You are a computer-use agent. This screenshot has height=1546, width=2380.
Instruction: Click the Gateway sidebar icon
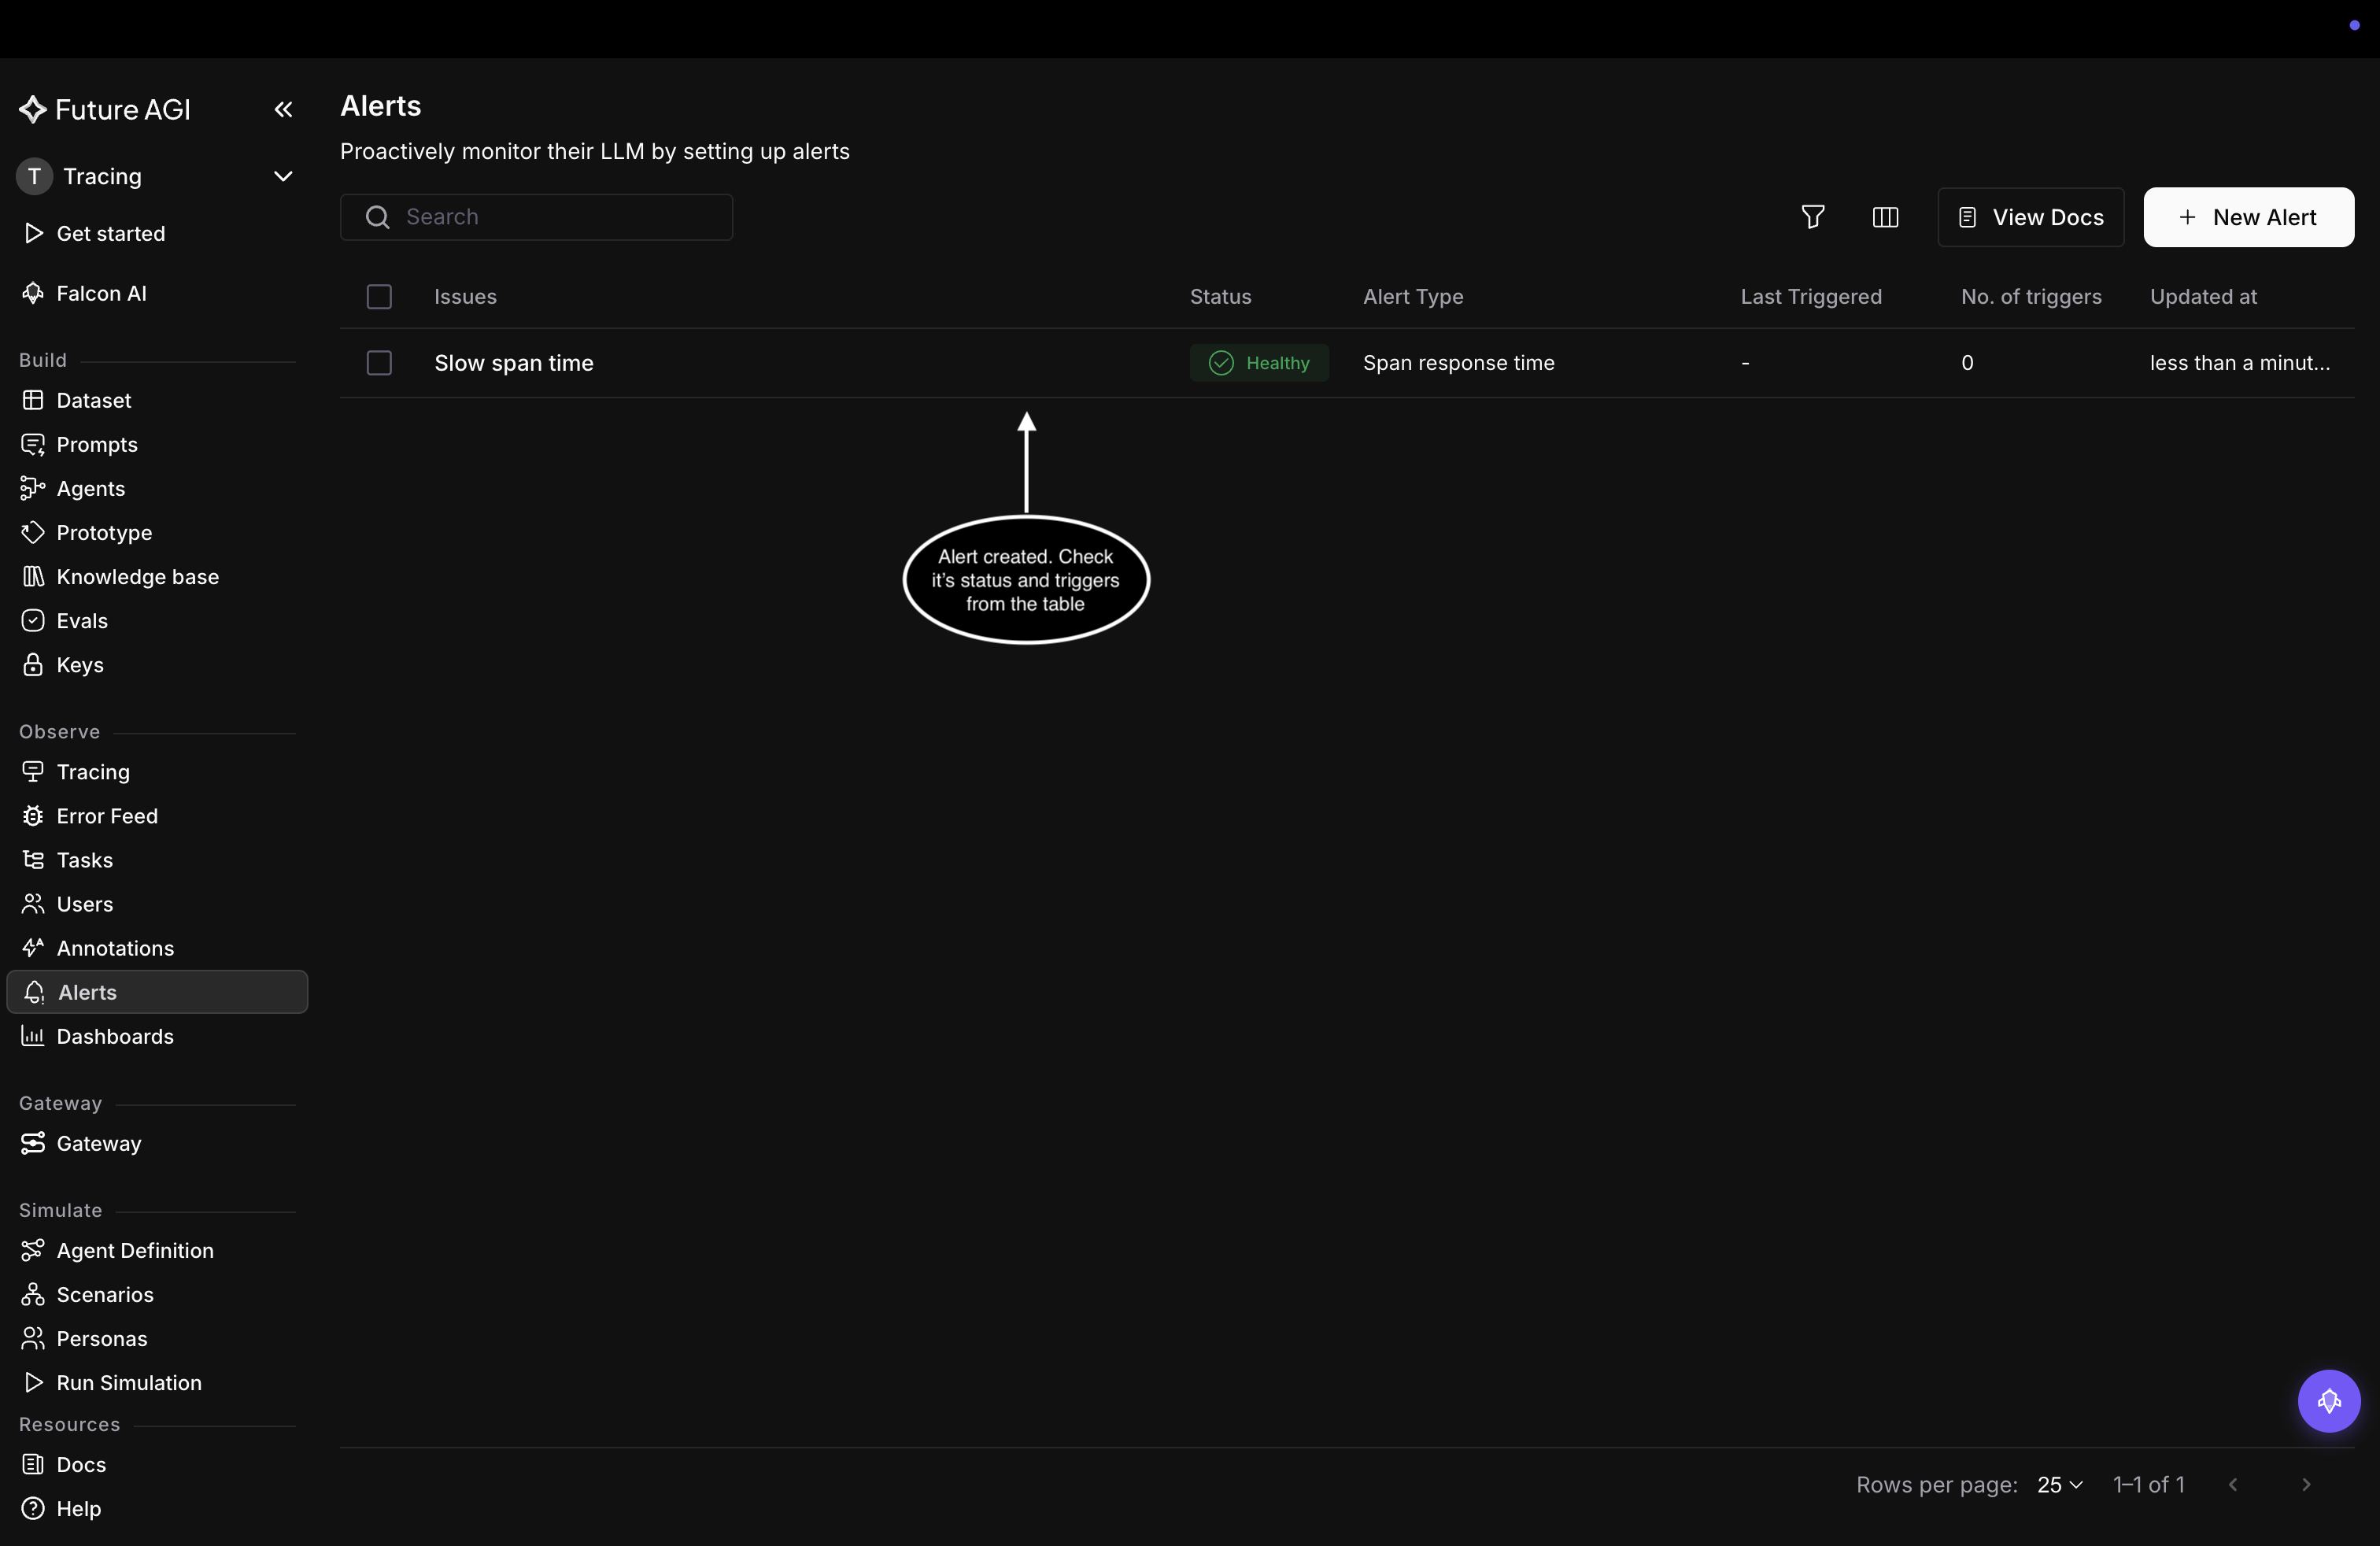[x=33, y=1143]
